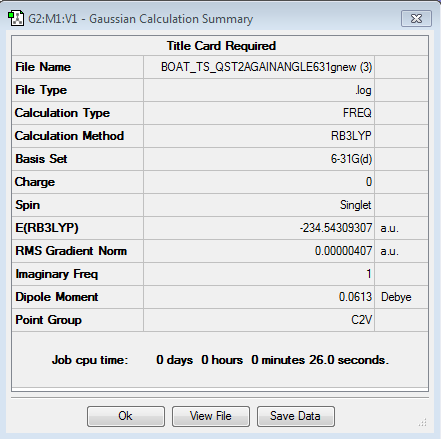Open the log with View File
The image size is (441, 439).
[211, 416]
